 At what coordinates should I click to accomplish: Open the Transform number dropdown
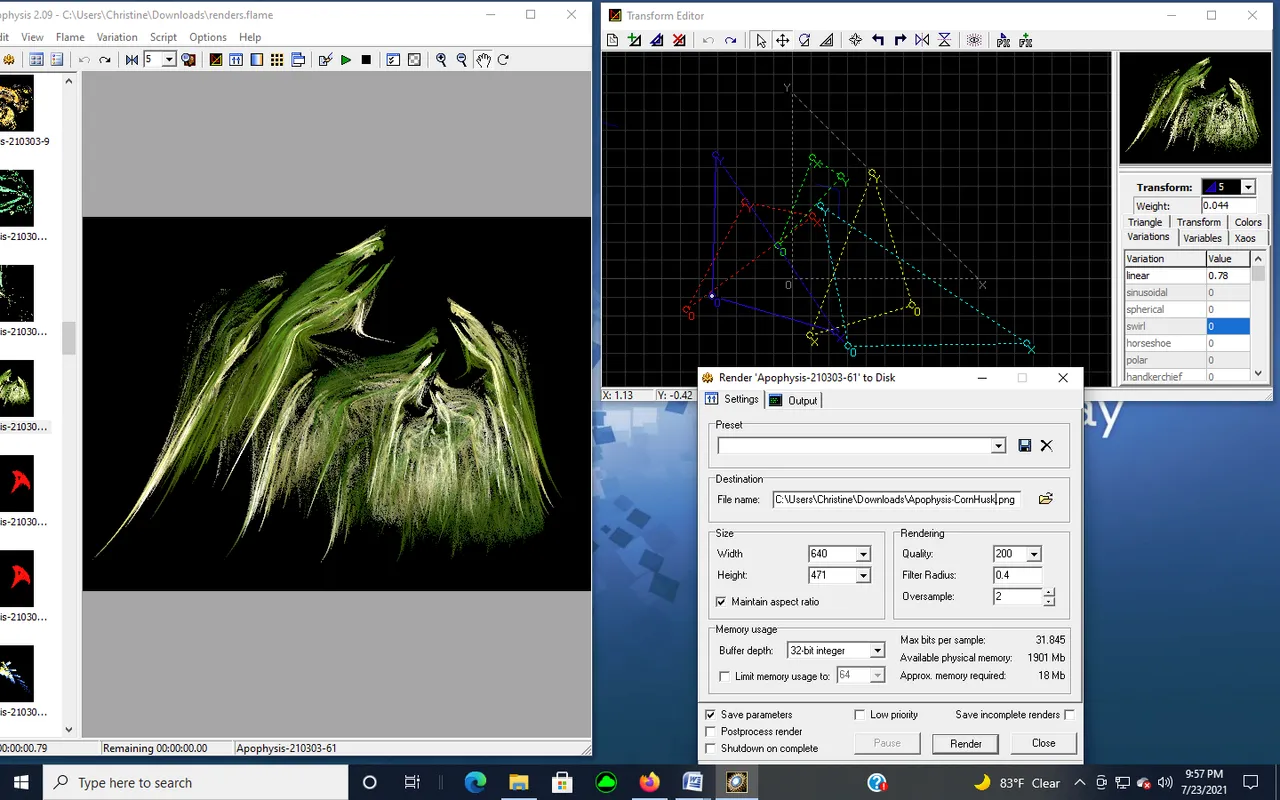pos(1248,187)
